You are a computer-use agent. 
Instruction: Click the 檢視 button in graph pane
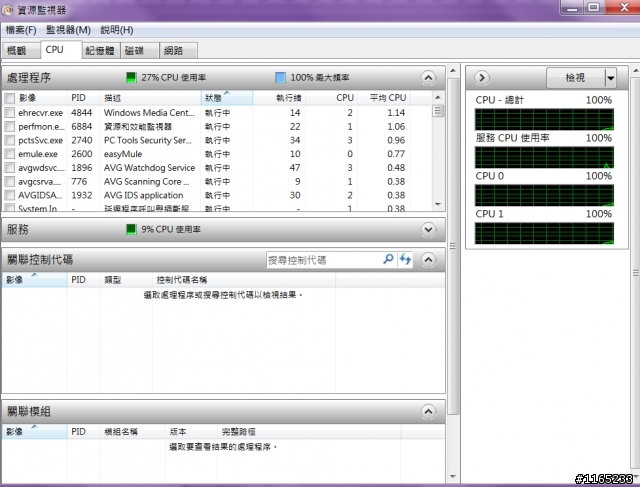575,78
